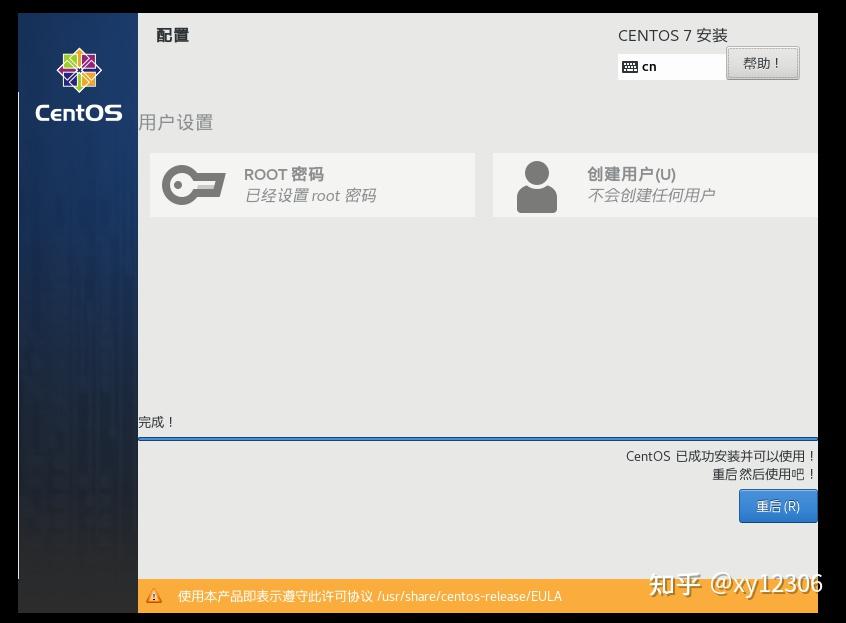Click the orange license agreement banner

pos(490,596)
